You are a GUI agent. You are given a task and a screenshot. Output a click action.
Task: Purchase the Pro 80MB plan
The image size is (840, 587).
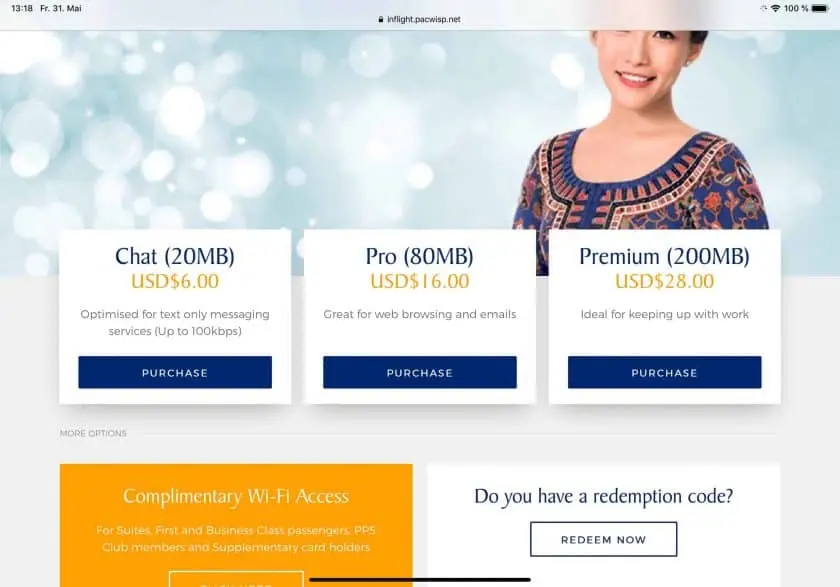click(x=419, y=372)
